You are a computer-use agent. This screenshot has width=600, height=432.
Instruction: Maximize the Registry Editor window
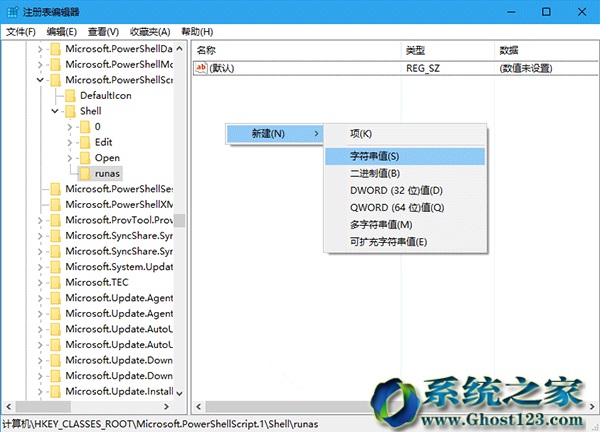(546, 12)
